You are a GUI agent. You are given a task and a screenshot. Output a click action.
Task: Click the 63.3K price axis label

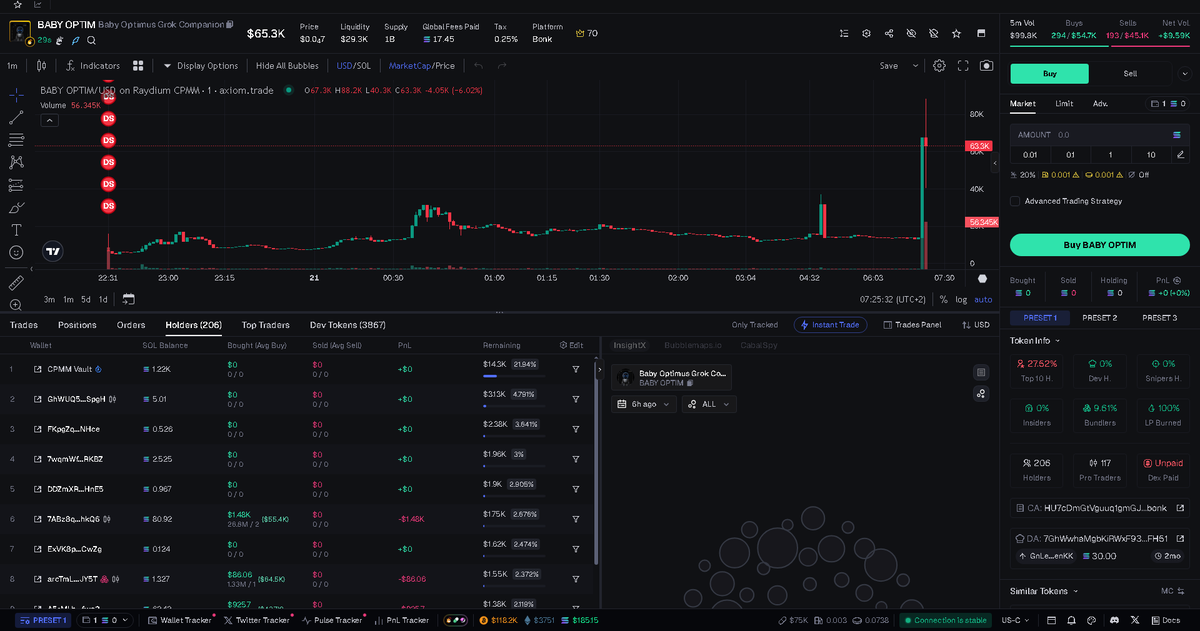[x=979, y=146]
